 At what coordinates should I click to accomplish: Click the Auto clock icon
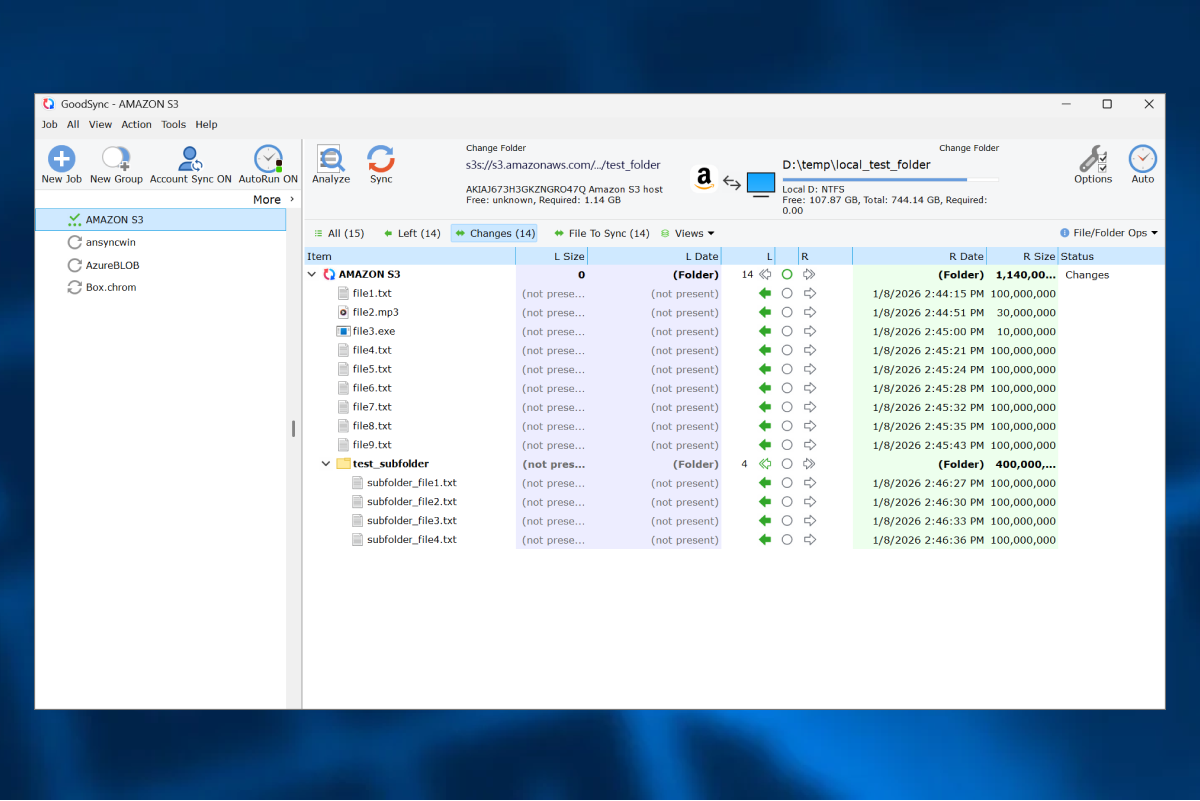[1142, 159]
